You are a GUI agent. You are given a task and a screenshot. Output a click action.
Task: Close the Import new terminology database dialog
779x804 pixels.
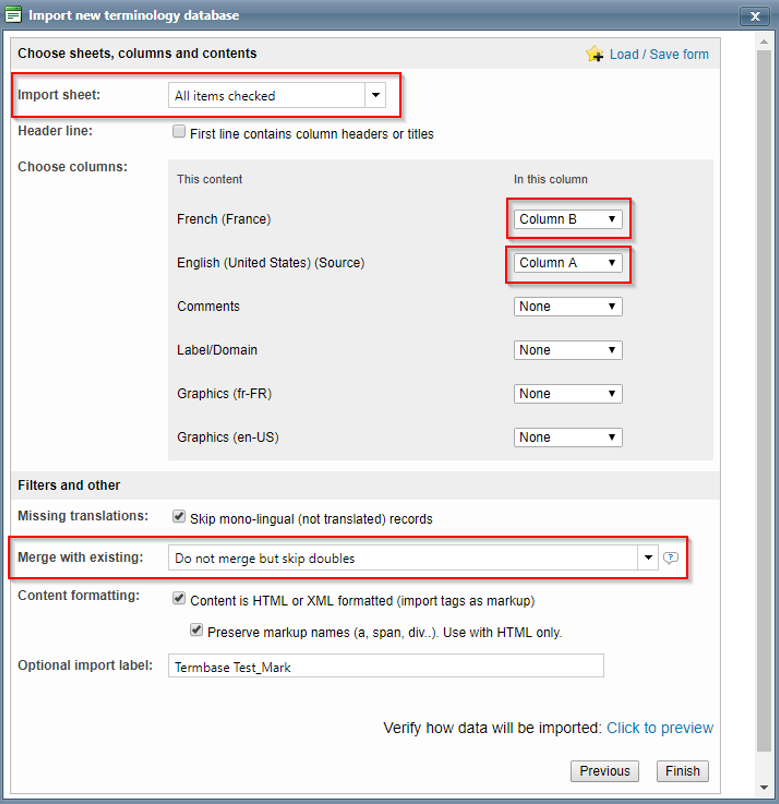[x=753, y=15]
